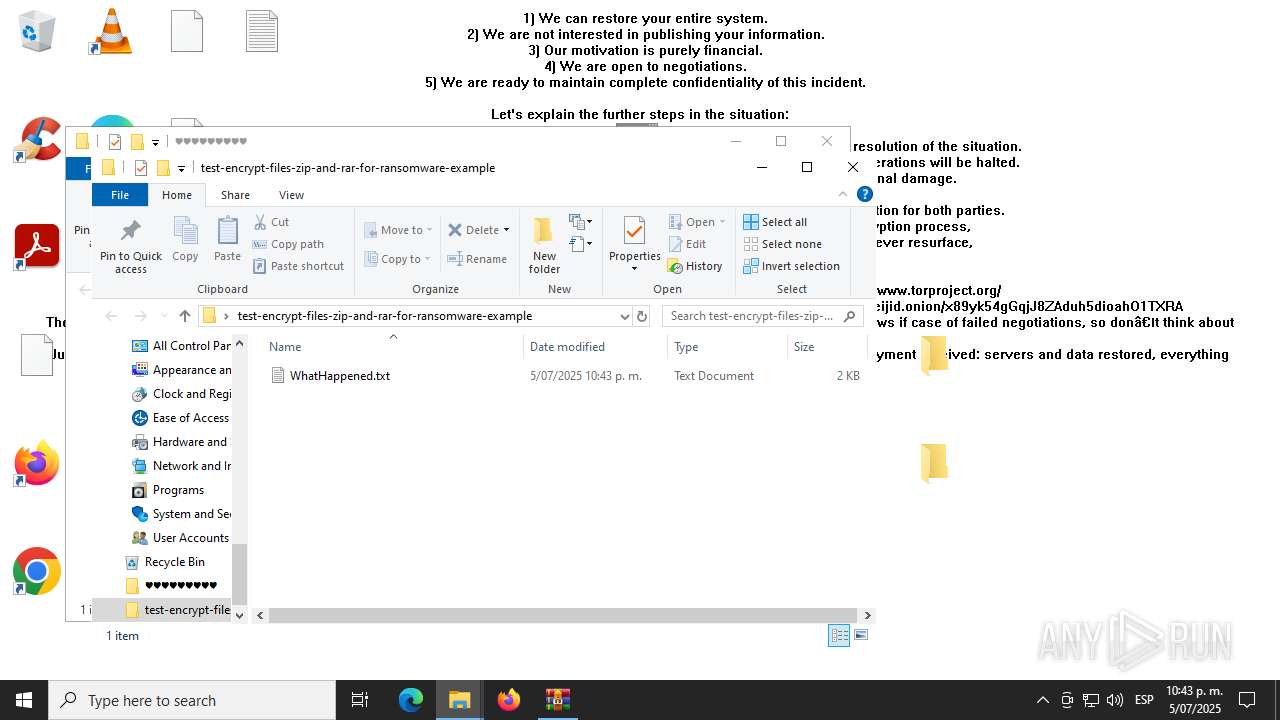Click Invert selection in ribbon
Image resolution: width=1280 pixels, height=720 pixels.
coord(791,266)
